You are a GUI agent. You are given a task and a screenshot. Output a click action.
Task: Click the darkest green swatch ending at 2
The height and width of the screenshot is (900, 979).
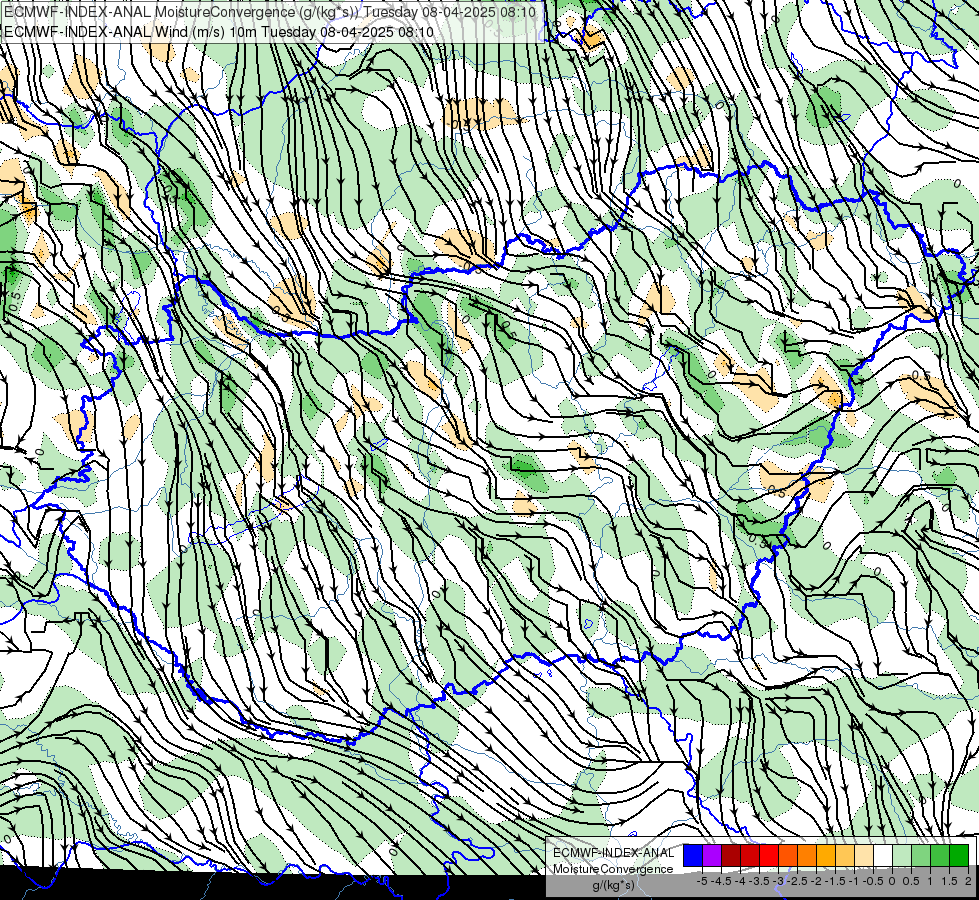tap(959, 856)
